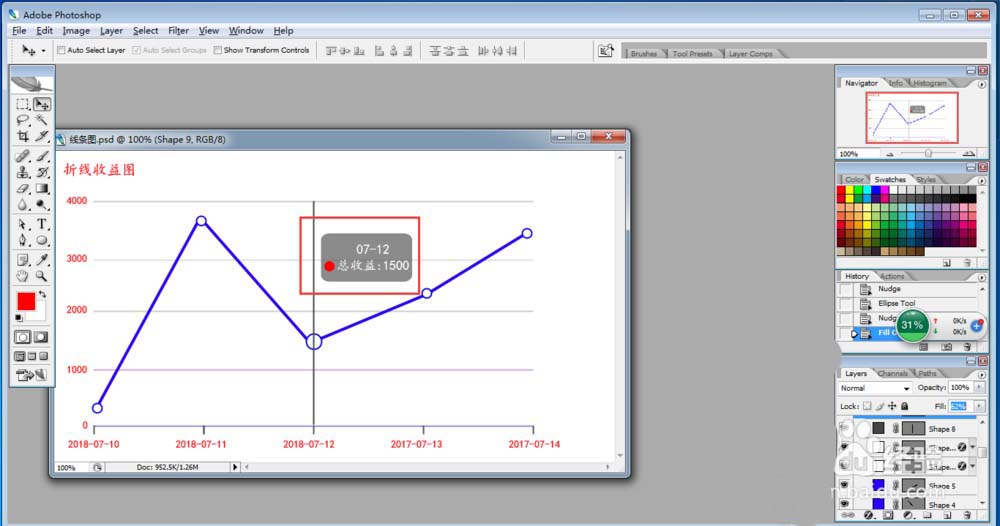Select the Magic Wand tool
The height and width of the screenshot is (526, 1000).
42,120
